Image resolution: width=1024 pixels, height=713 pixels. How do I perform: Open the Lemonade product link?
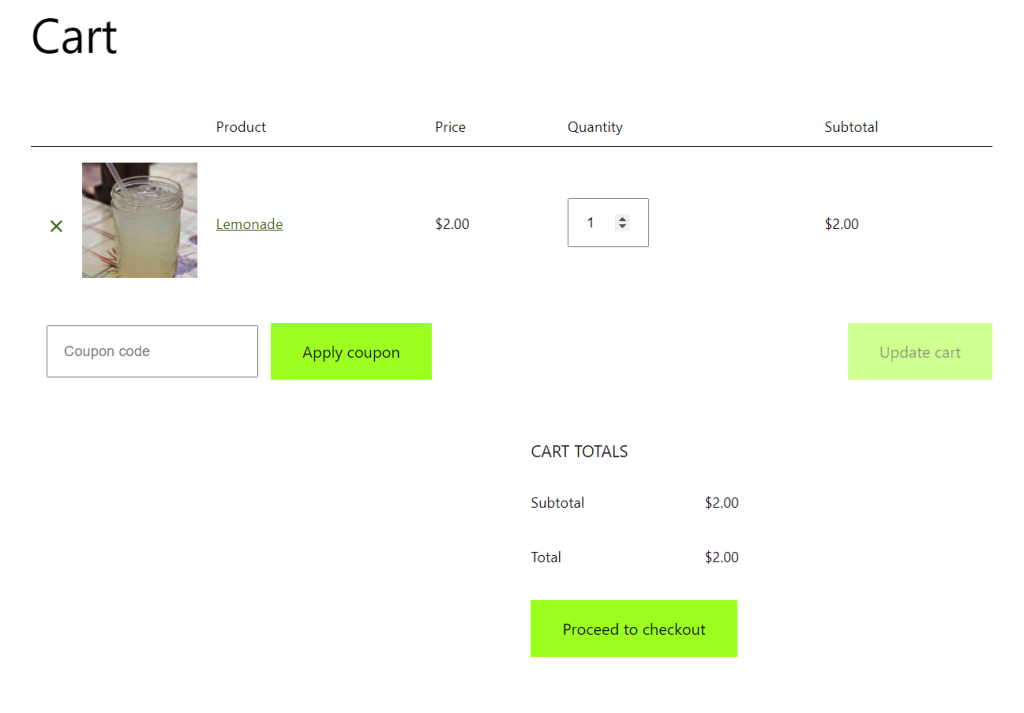[249, 224]
